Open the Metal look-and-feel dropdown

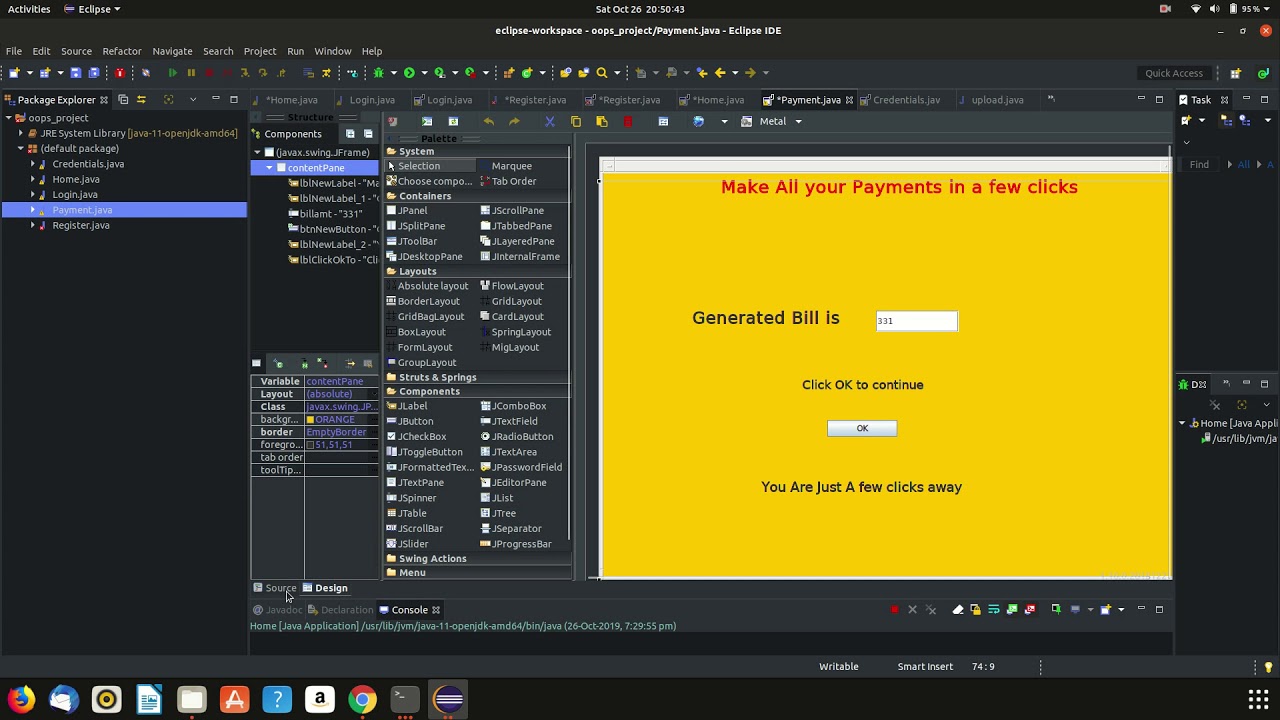tap(798, 121)
